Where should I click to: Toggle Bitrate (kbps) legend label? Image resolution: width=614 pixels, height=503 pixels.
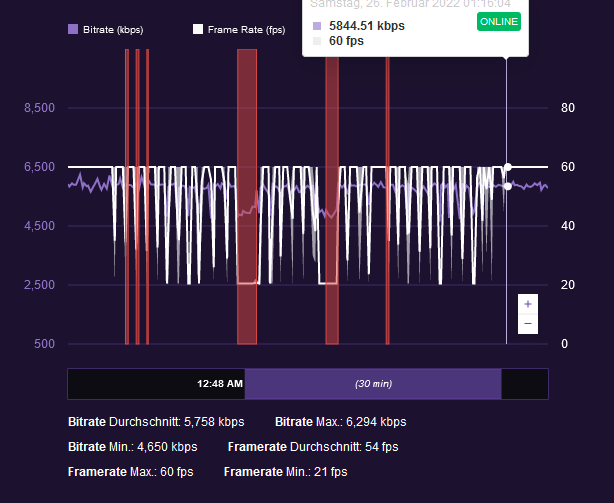pos(113,30)
